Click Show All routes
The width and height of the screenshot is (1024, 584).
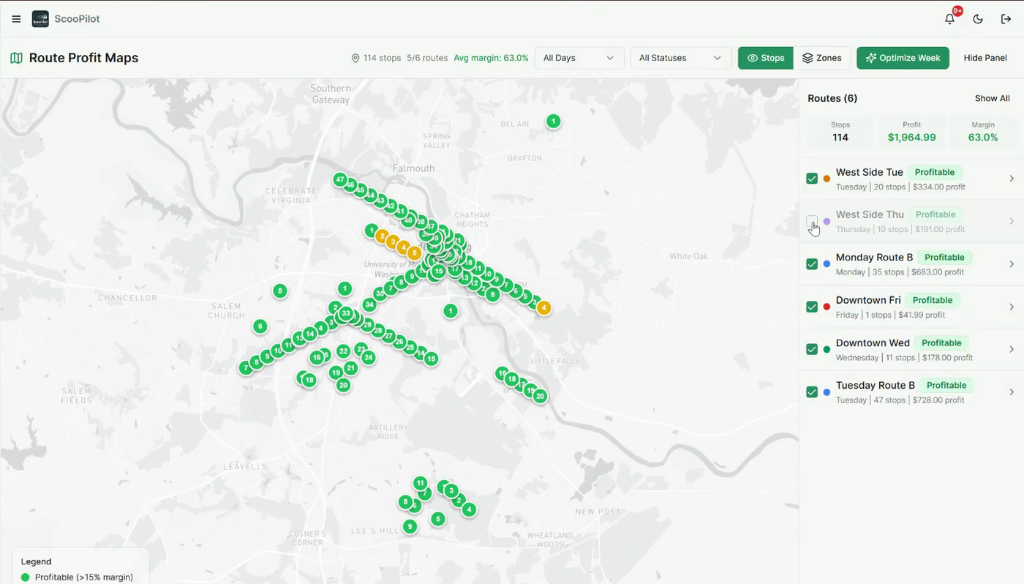coord(992,98)
